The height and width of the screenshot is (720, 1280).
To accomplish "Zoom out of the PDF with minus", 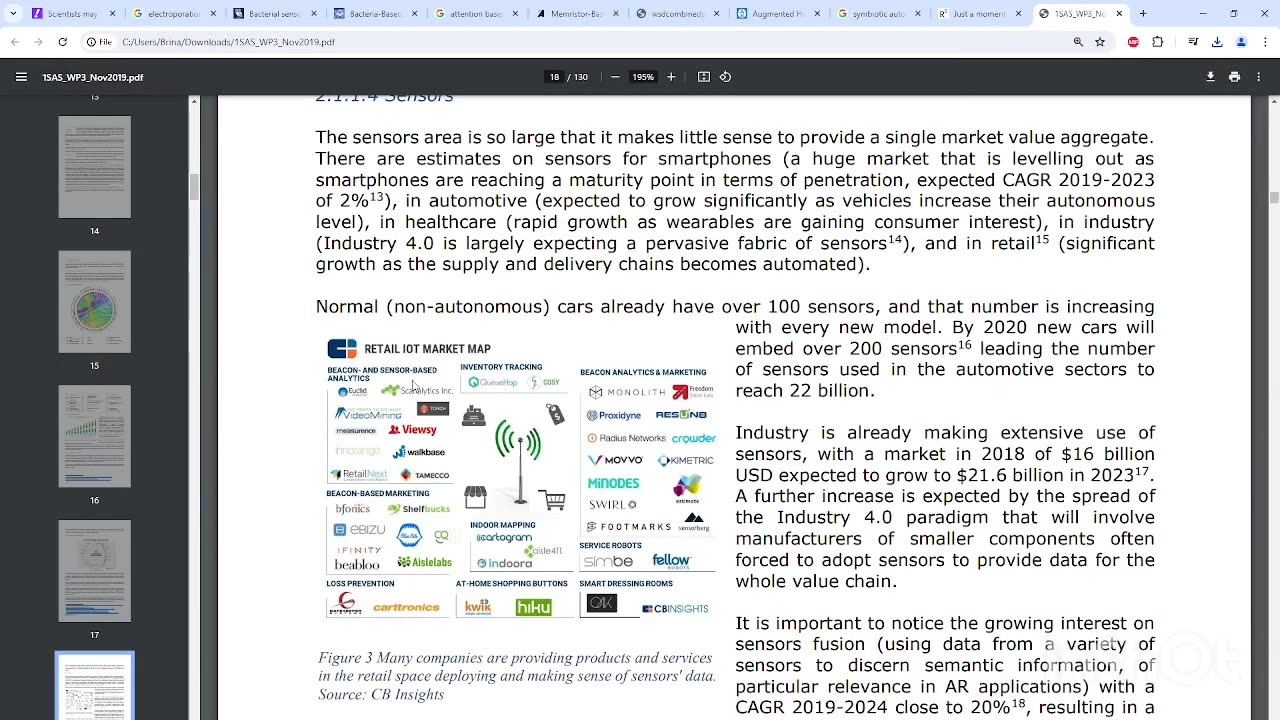I will coord(615,77).
